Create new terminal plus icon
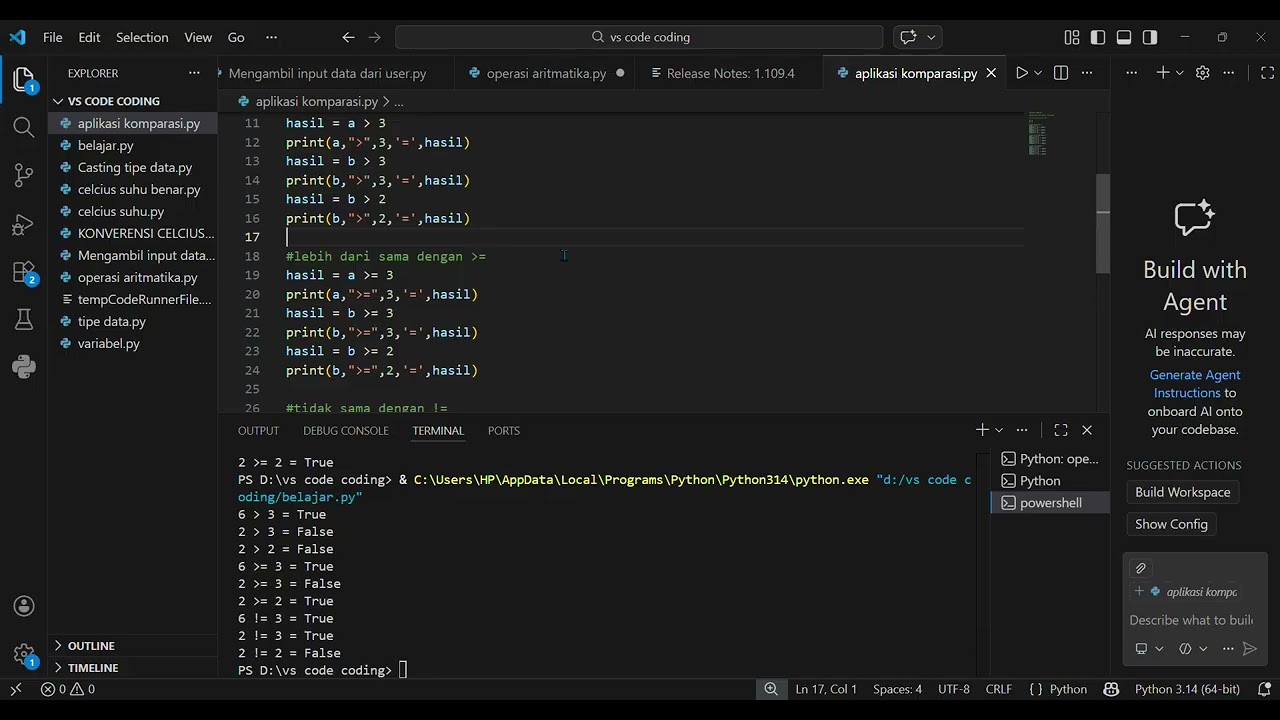The width and height of the screenshot is (1280, 720). pos(982,430)
